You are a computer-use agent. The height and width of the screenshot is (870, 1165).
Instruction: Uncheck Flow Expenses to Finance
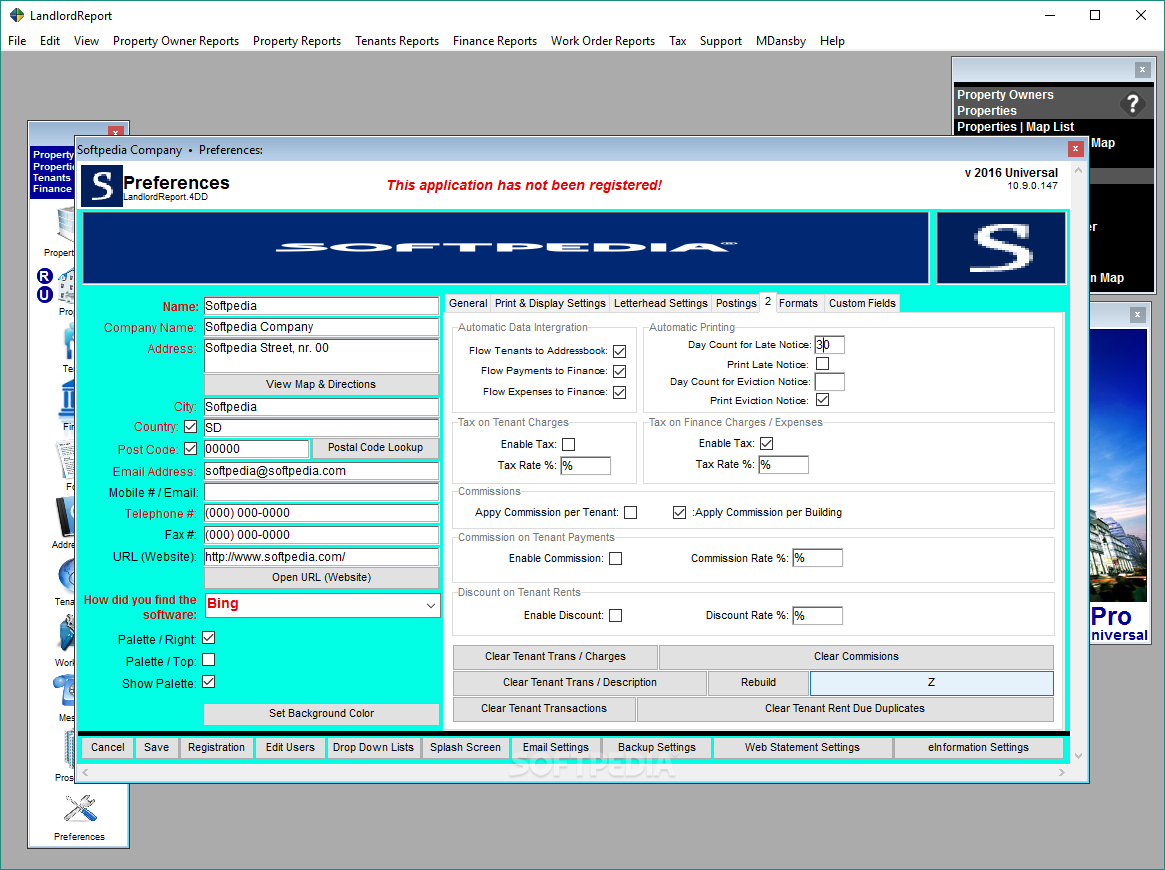[620, 392]
